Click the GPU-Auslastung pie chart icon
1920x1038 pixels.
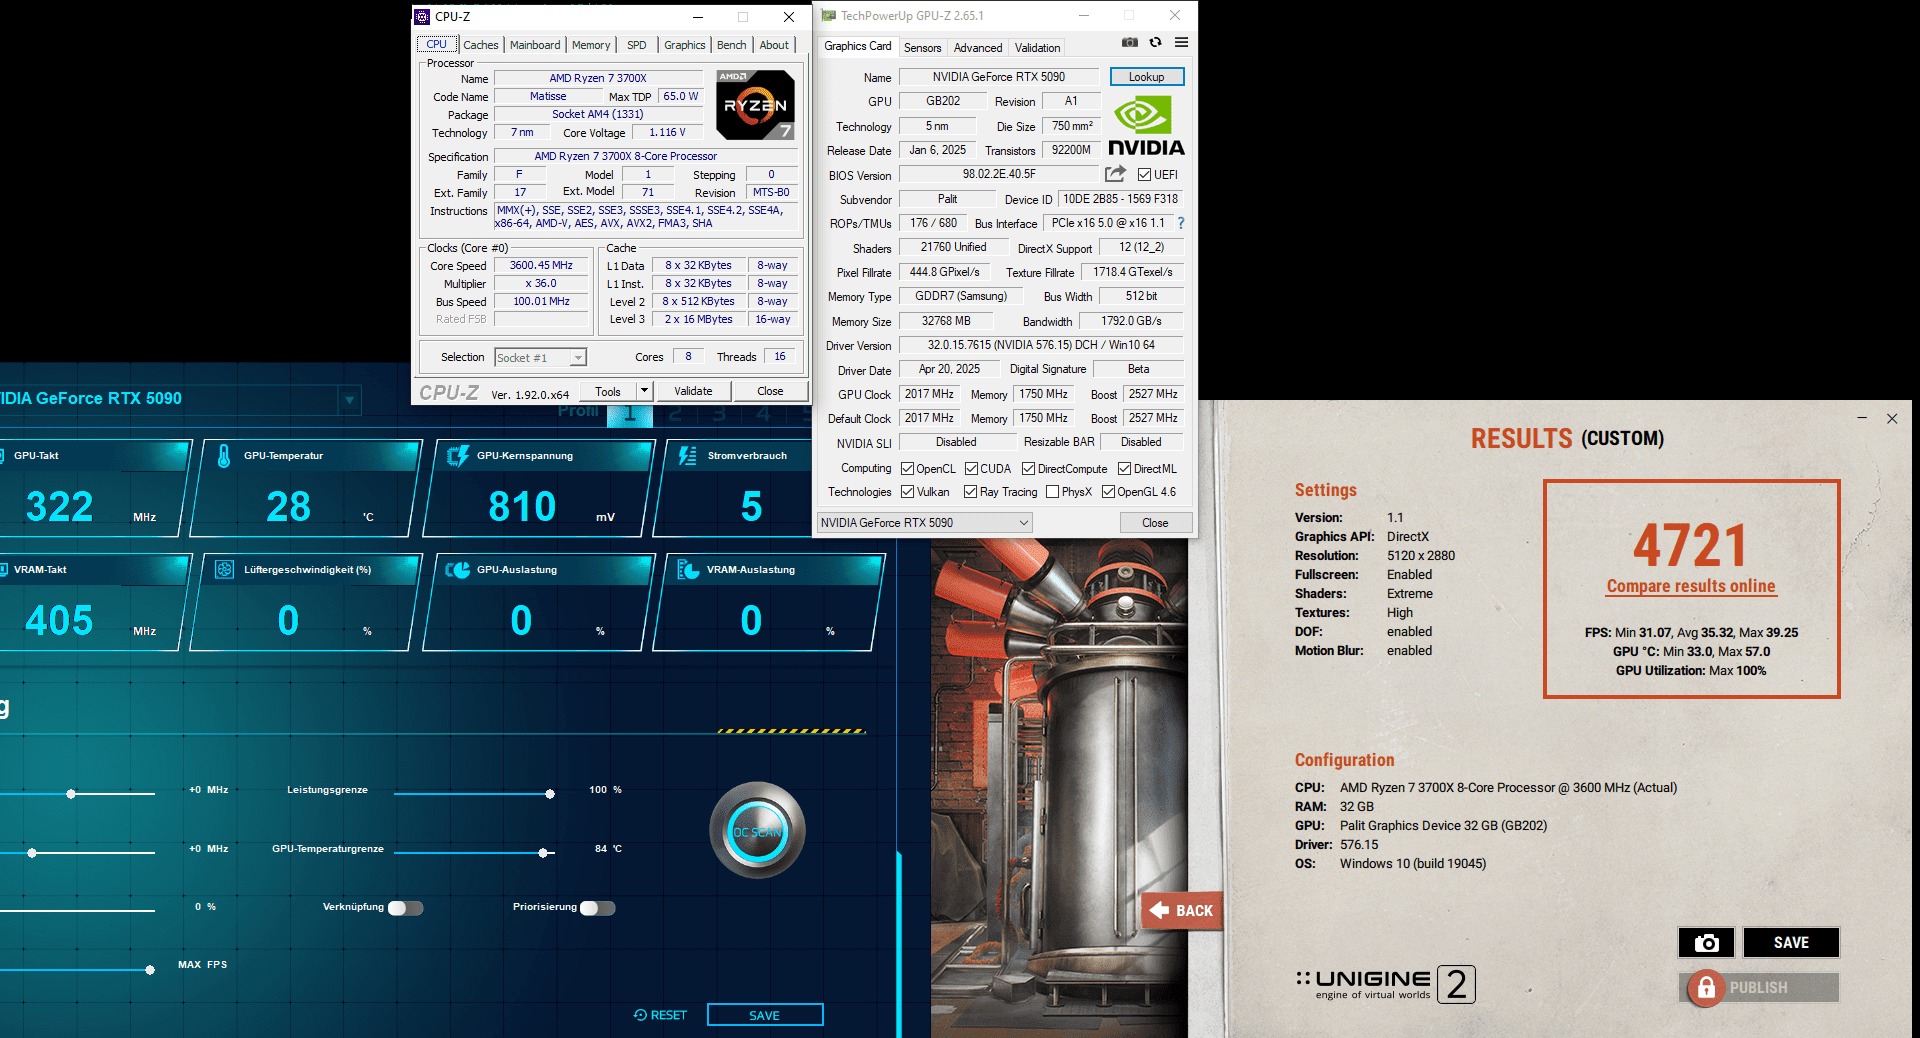tap(458, 570)
